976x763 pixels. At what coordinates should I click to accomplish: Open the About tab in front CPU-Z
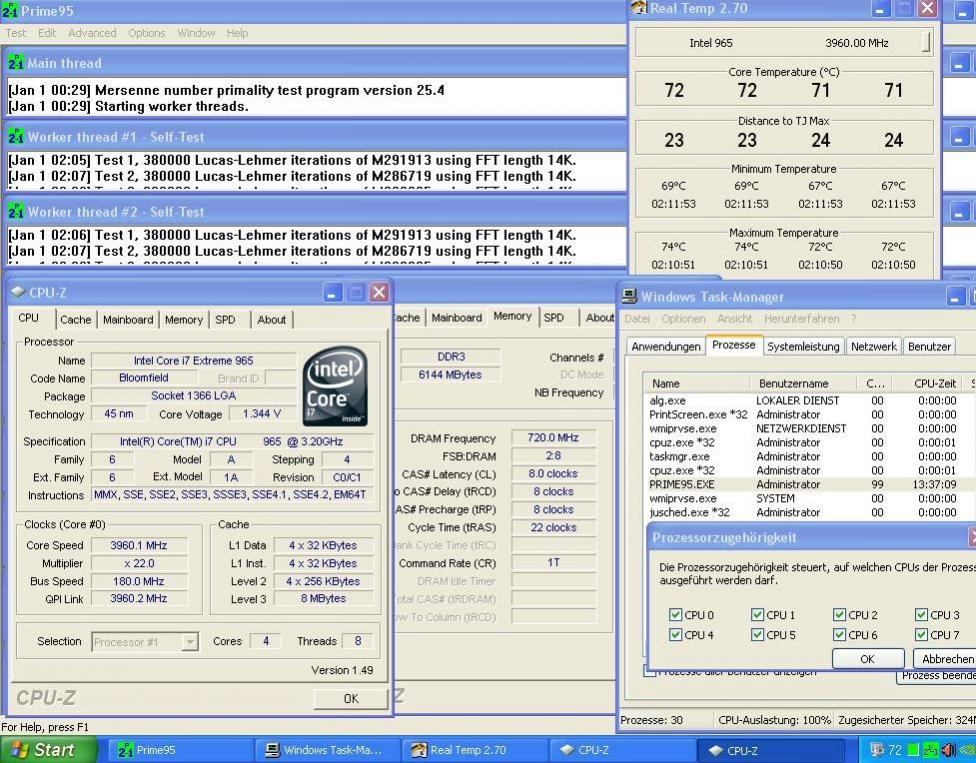(x=271, y=319)
